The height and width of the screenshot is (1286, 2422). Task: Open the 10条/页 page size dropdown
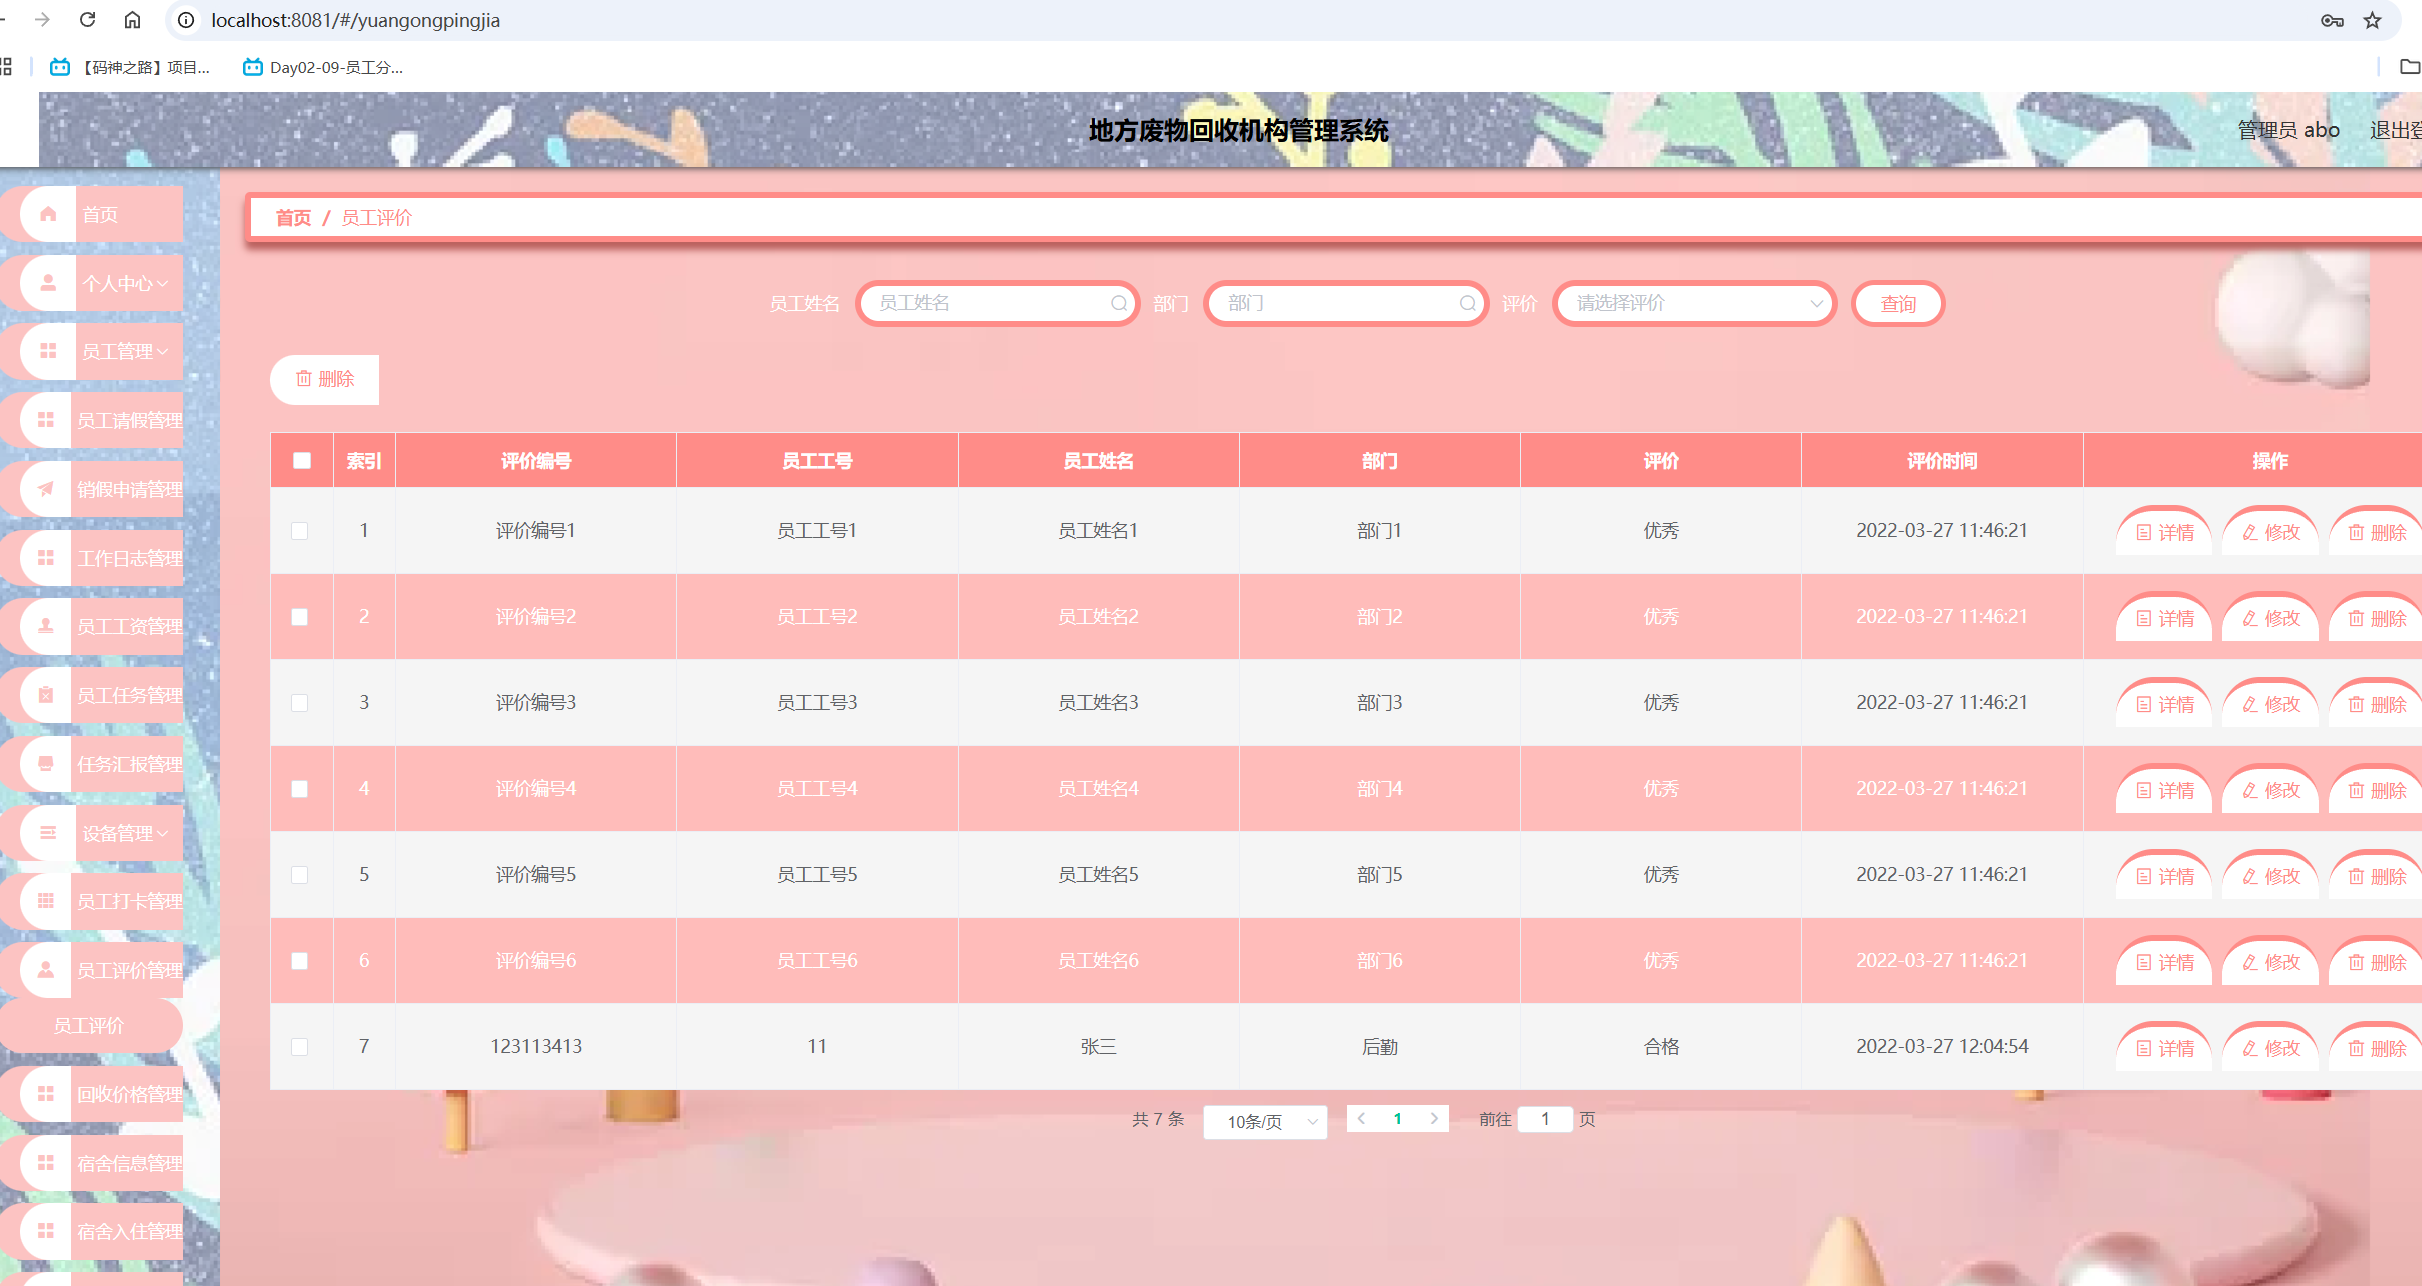click(x=1265, y=1121)
